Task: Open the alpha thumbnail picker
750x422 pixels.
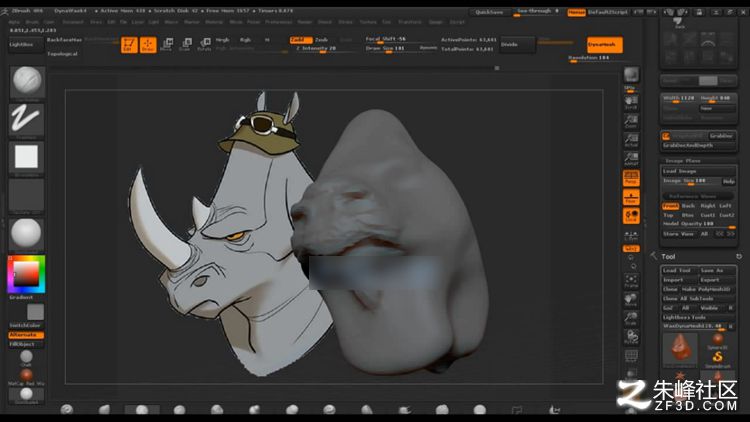Action: (x=26, y=158)
